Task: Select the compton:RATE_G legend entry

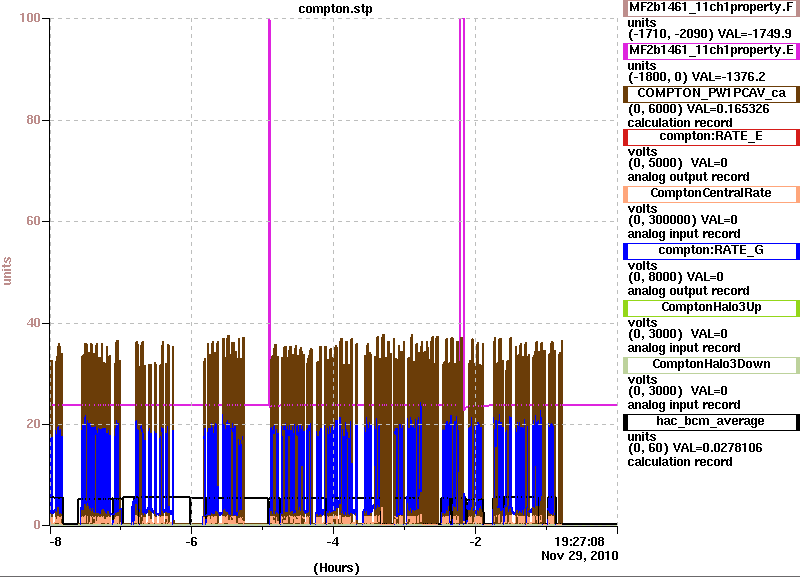Action: (711, 250)
